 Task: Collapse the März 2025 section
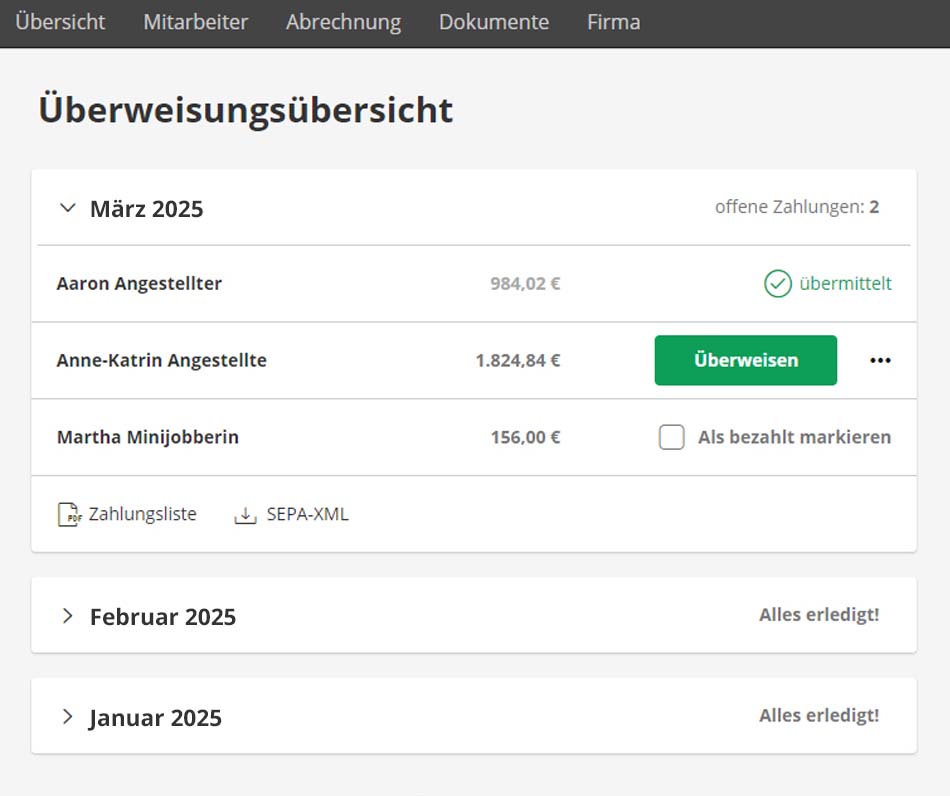coord(68,208)
